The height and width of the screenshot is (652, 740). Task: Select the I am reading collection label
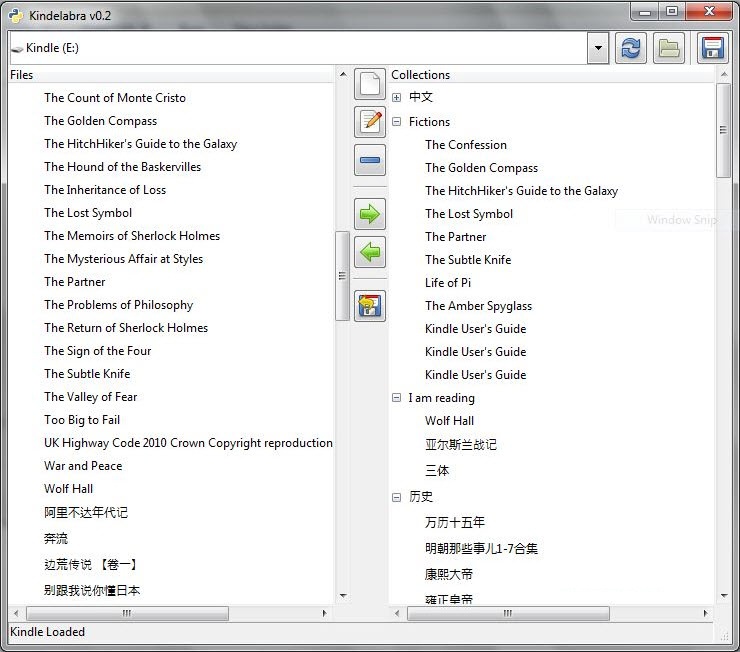point(441,398)
